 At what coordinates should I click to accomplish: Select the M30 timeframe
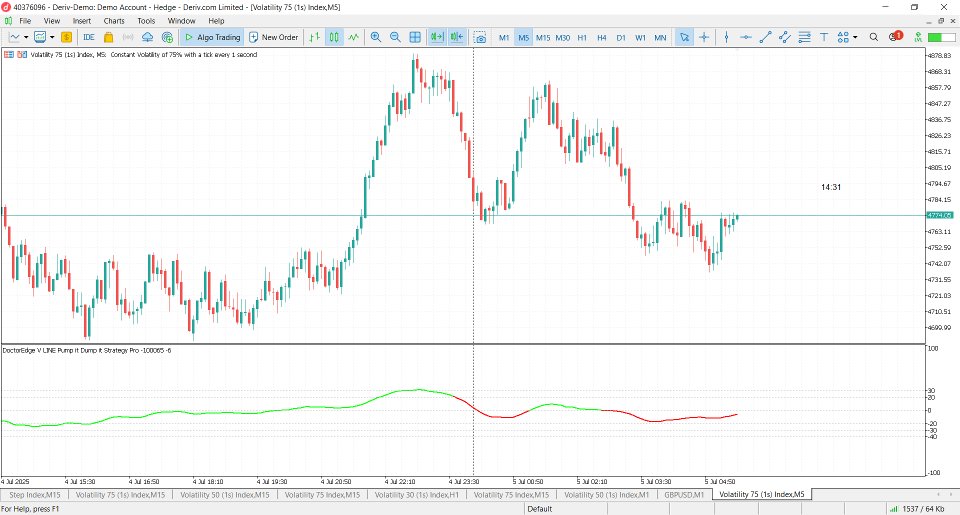click(x=563, y=38)
